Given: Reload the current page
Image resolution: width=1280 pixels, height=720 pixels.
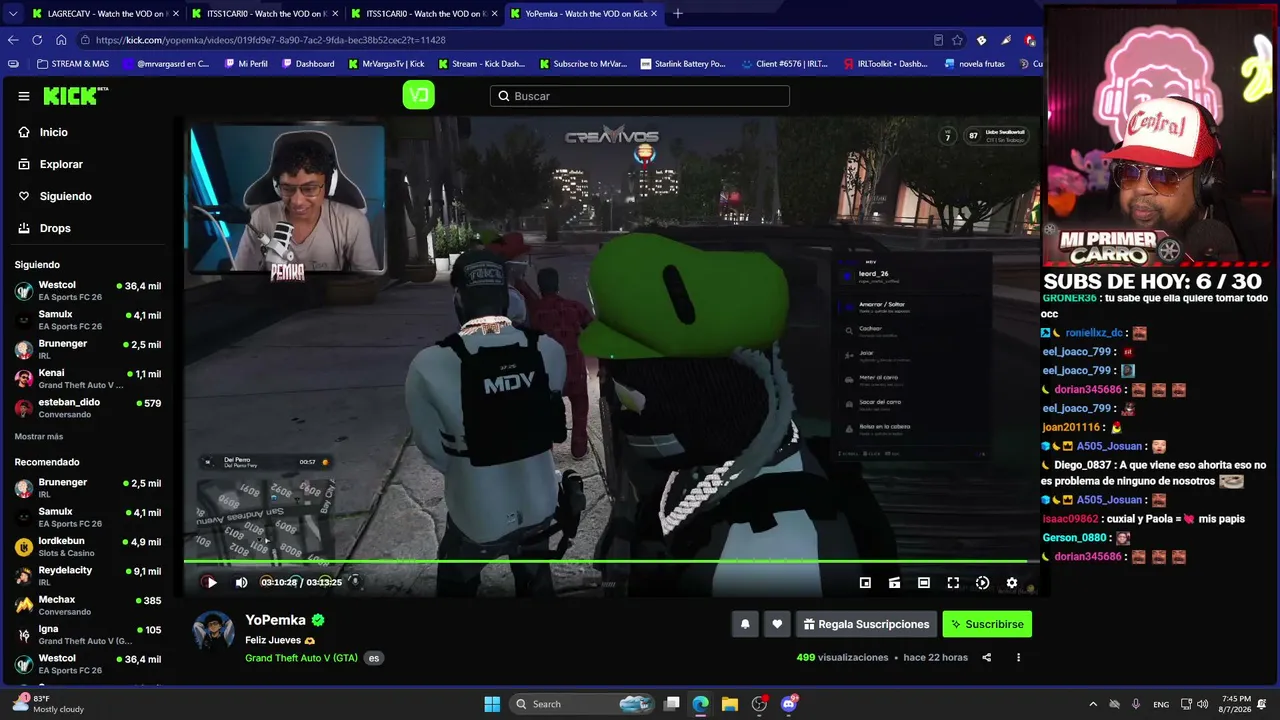Looking at the screenshot, I should pos(37,40).
